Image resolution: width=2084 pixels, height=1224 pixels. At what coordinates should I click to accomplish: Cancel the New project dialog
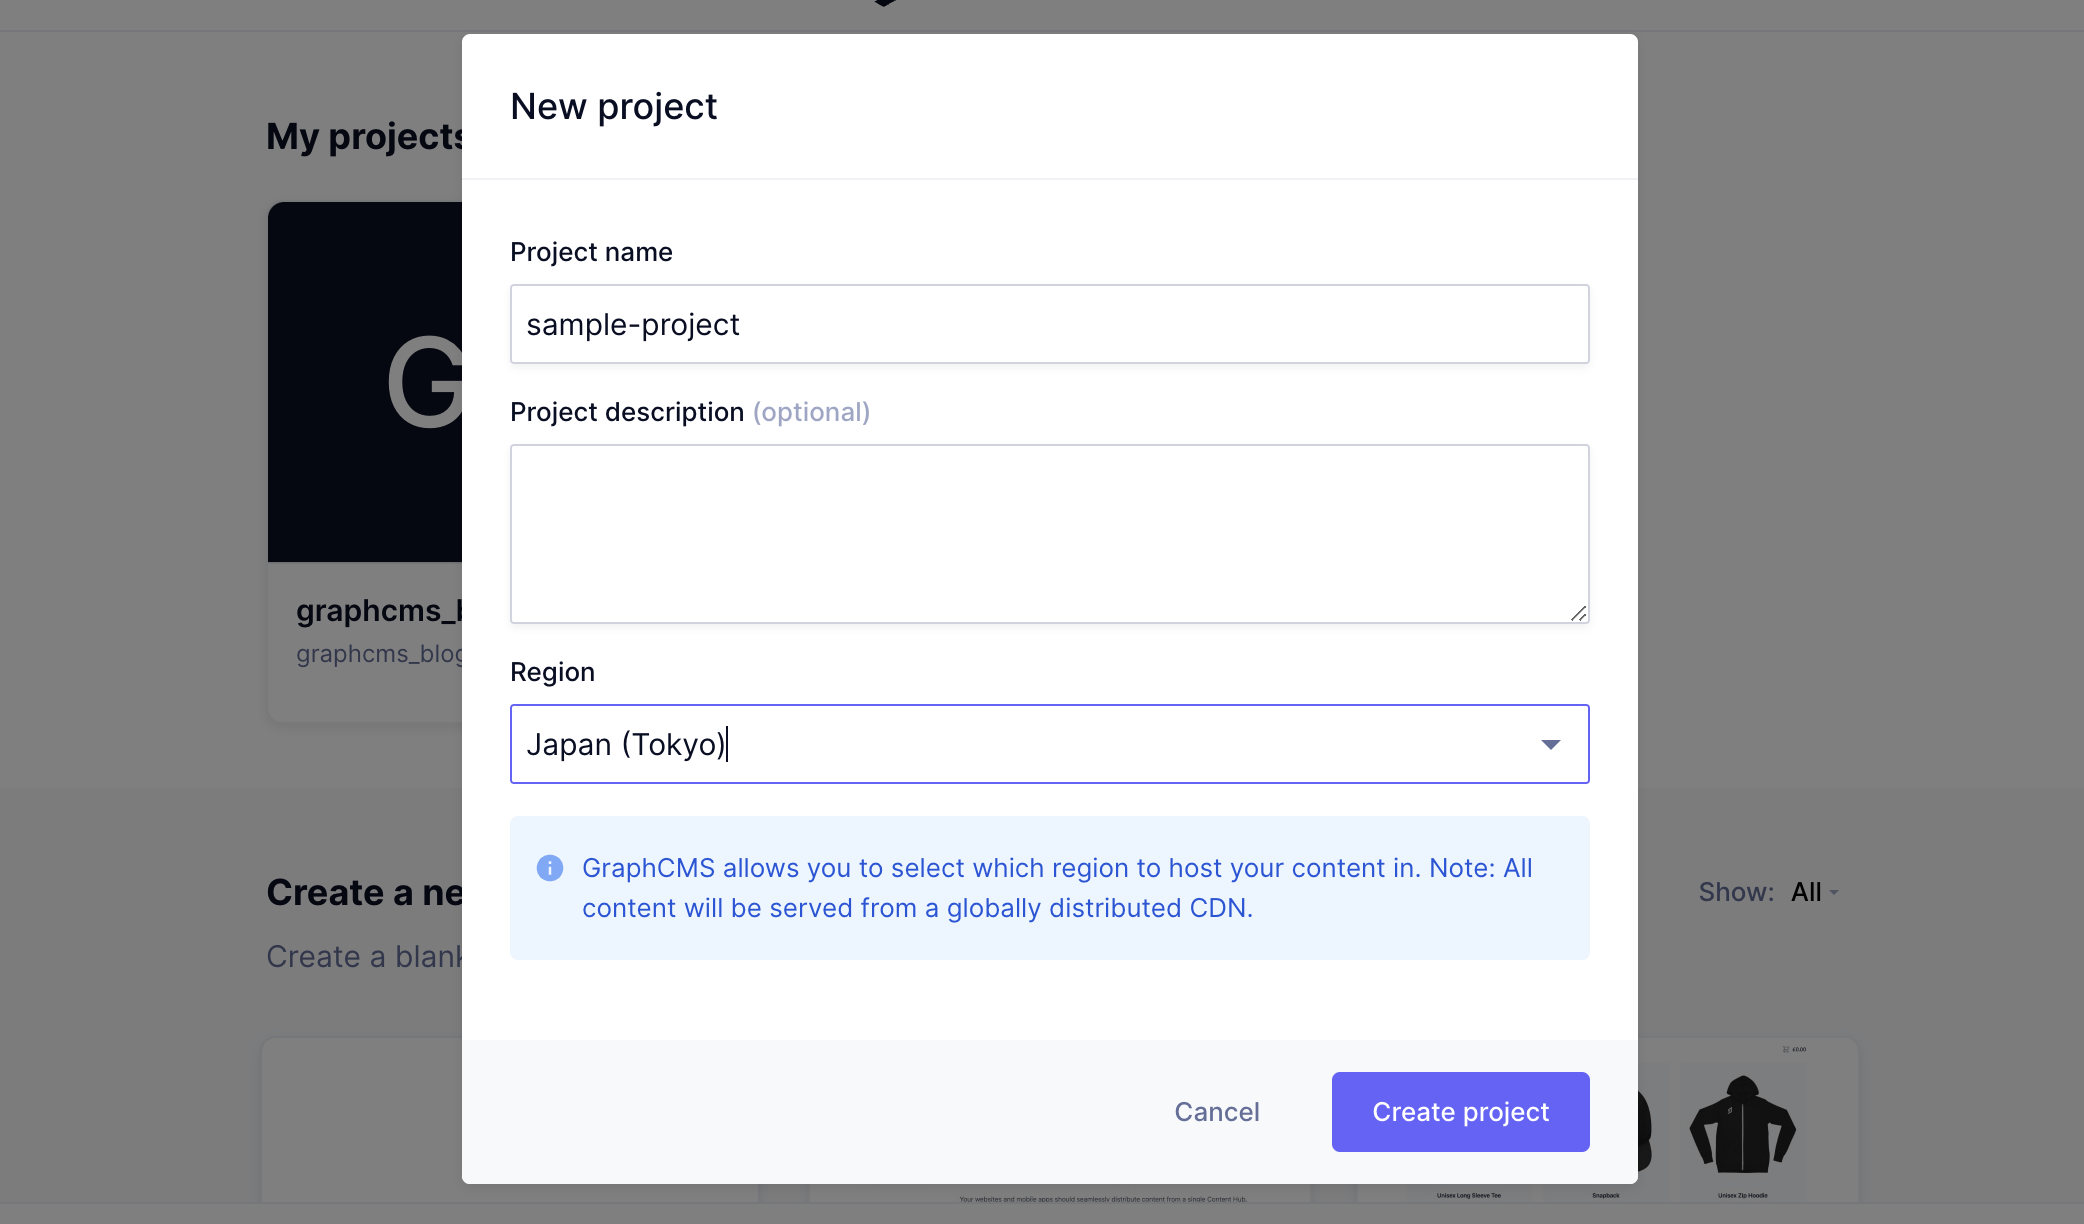1216,1111
